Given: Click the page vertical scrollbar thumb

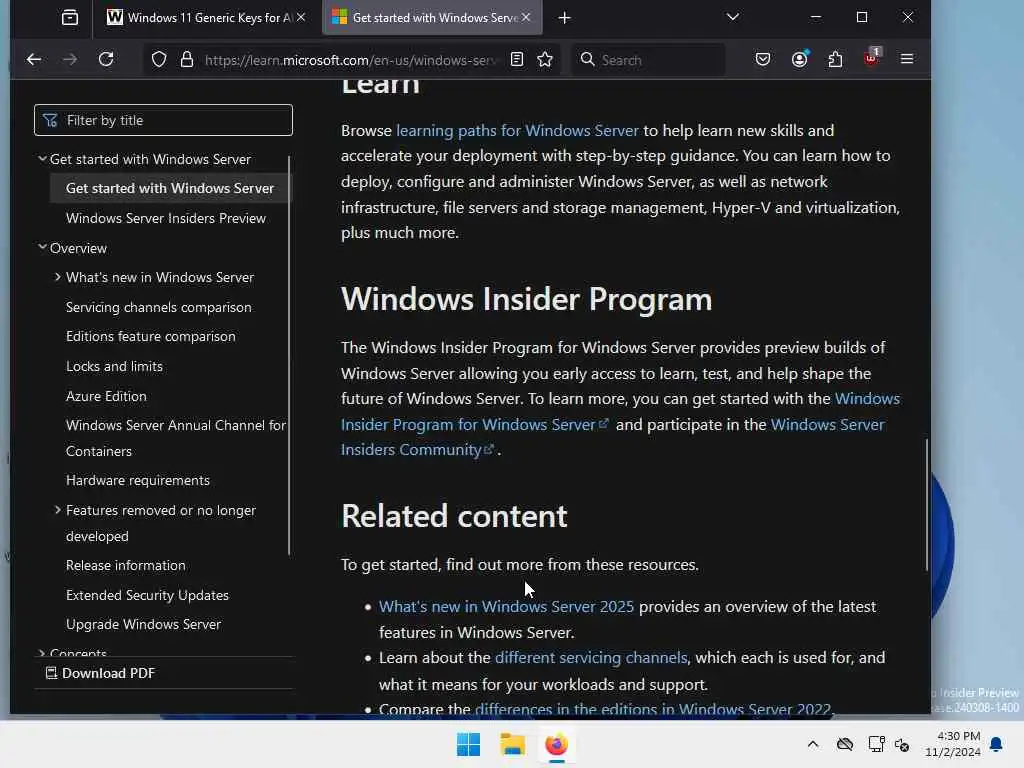Looking at the screenshot, I should click(926, 505).
